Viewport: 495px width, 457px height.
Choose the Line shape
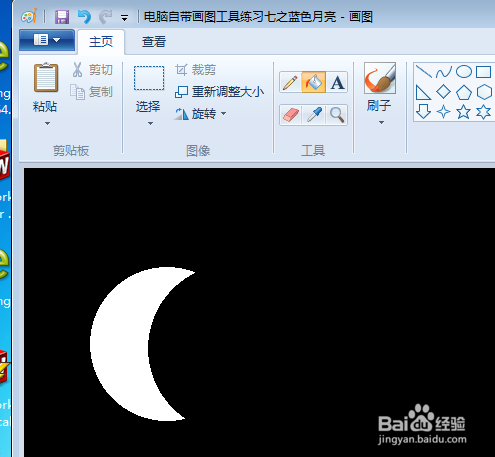point(424,72)
